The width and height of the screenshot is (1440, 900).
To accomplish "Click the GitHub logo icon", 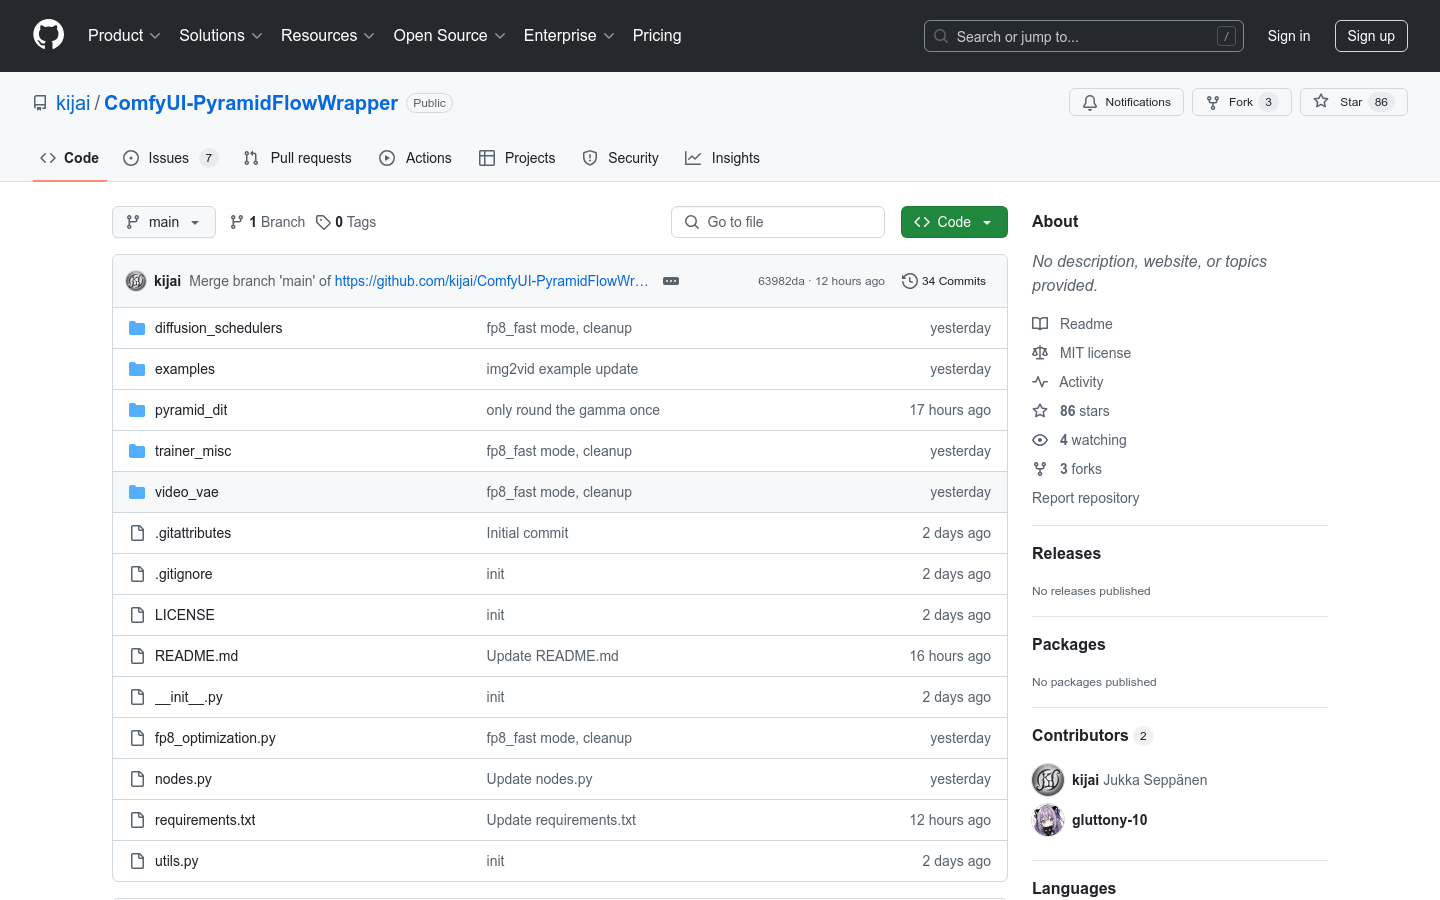I will pos(49,35).
